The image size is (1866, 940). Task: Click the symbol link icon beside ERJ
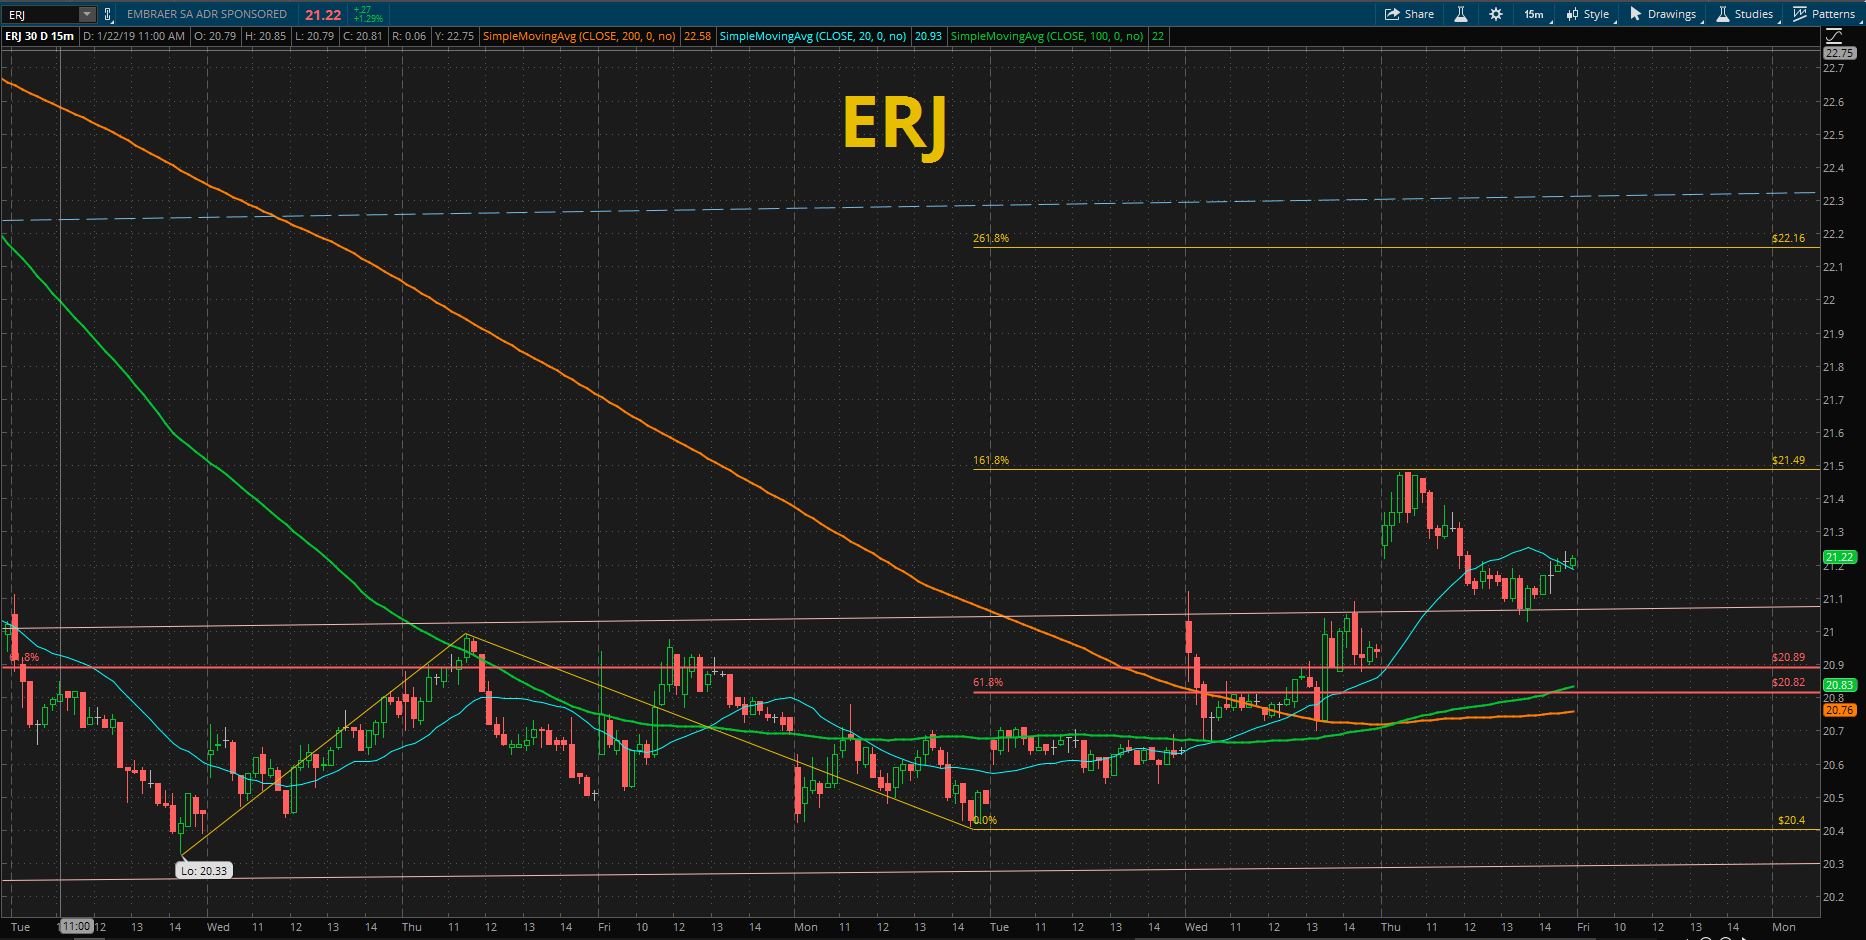107,14
